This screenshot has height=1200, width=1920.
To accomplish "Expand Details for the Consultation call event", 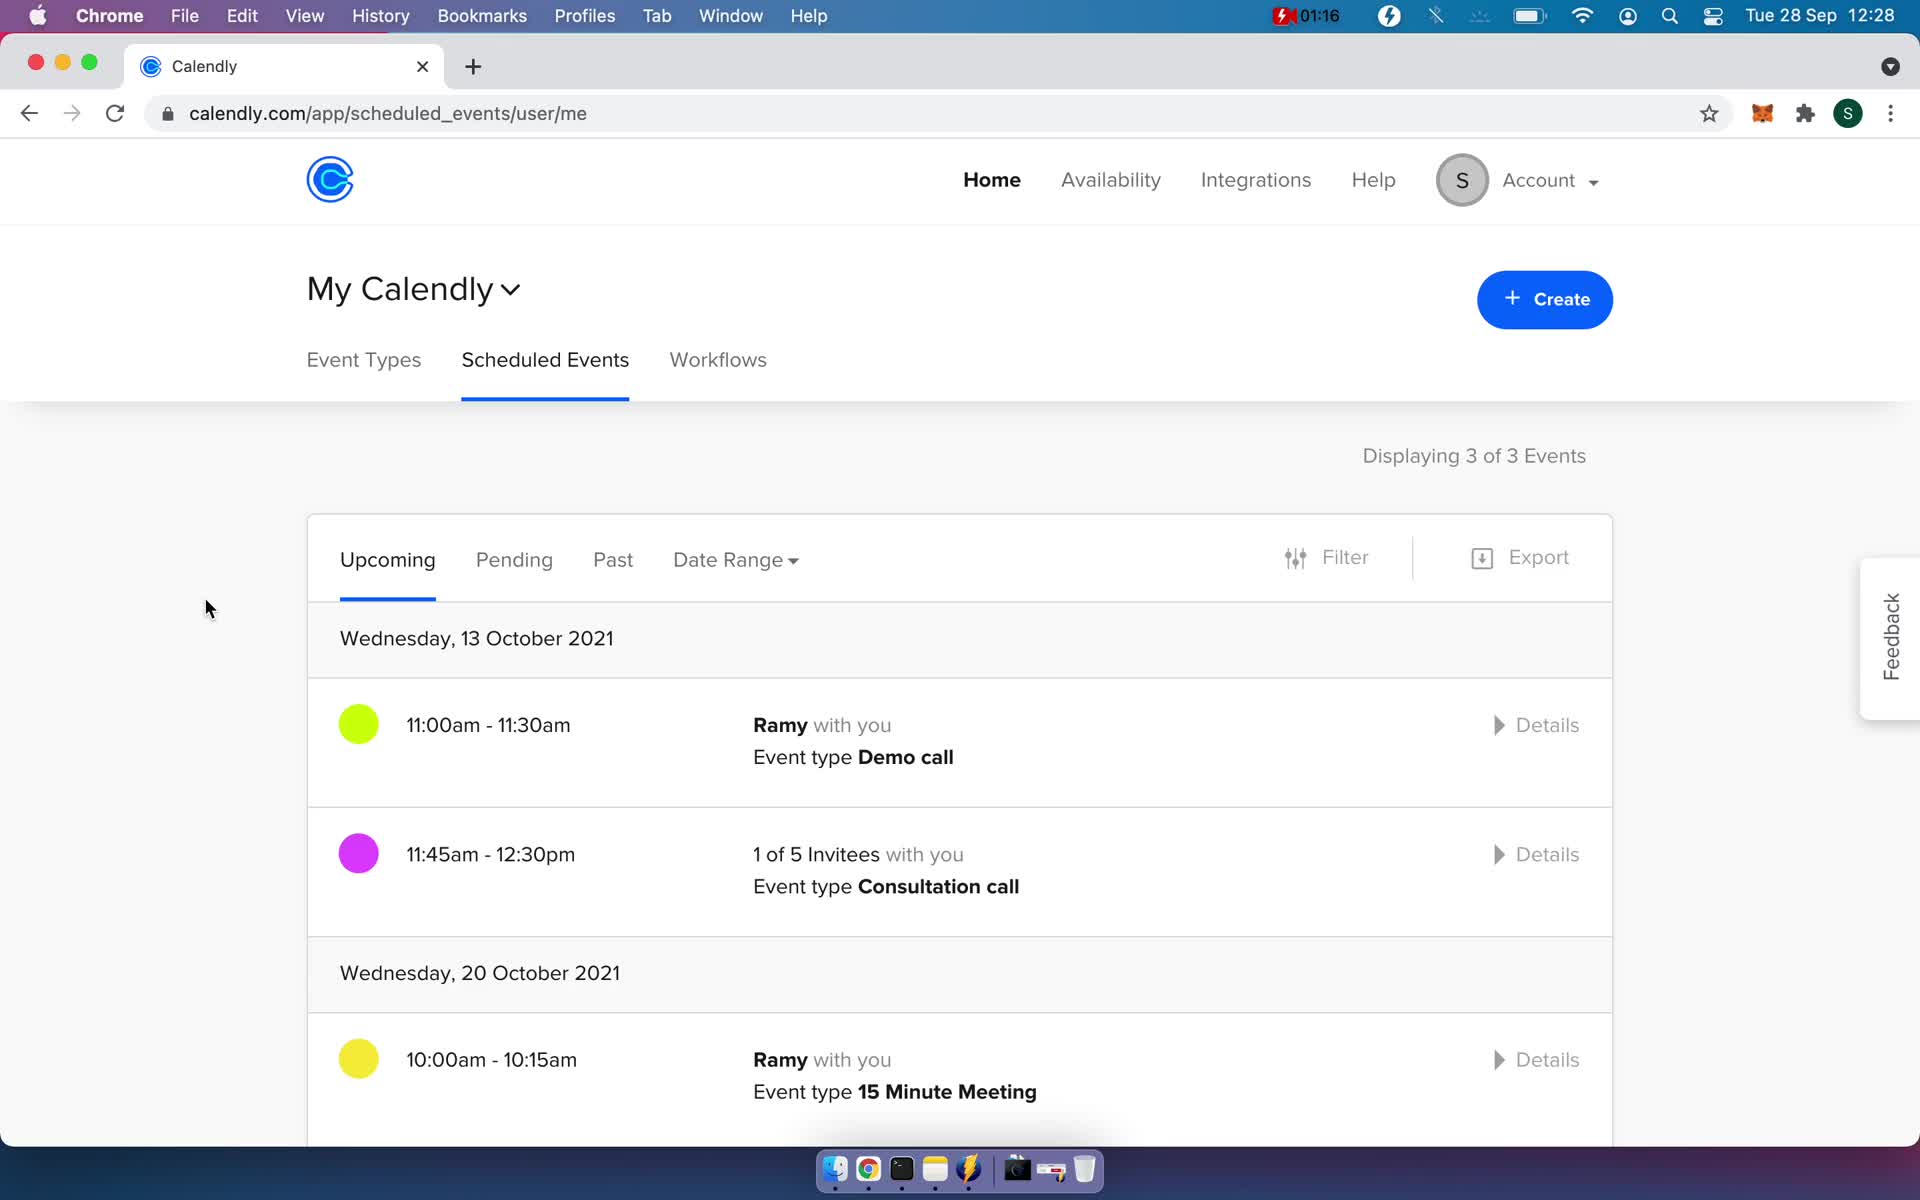I will (1536, 855).
